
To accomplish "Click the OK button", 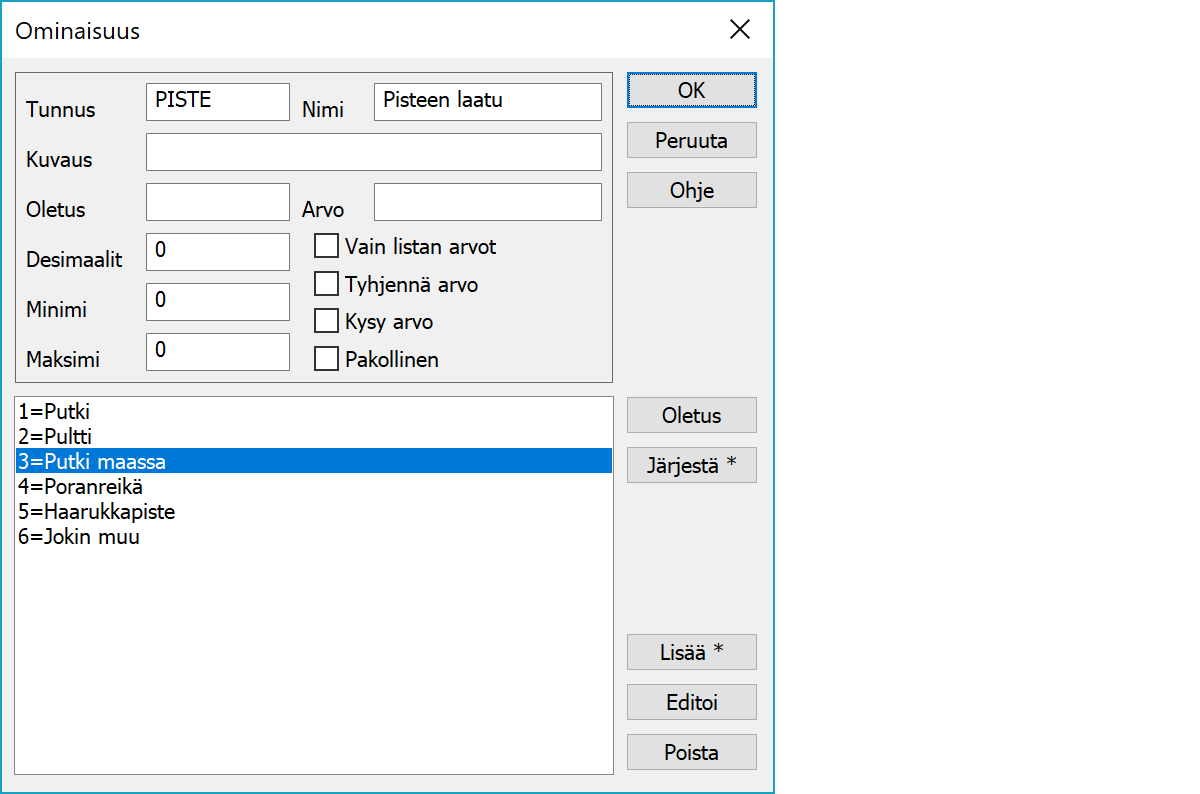I will [691, 90].
